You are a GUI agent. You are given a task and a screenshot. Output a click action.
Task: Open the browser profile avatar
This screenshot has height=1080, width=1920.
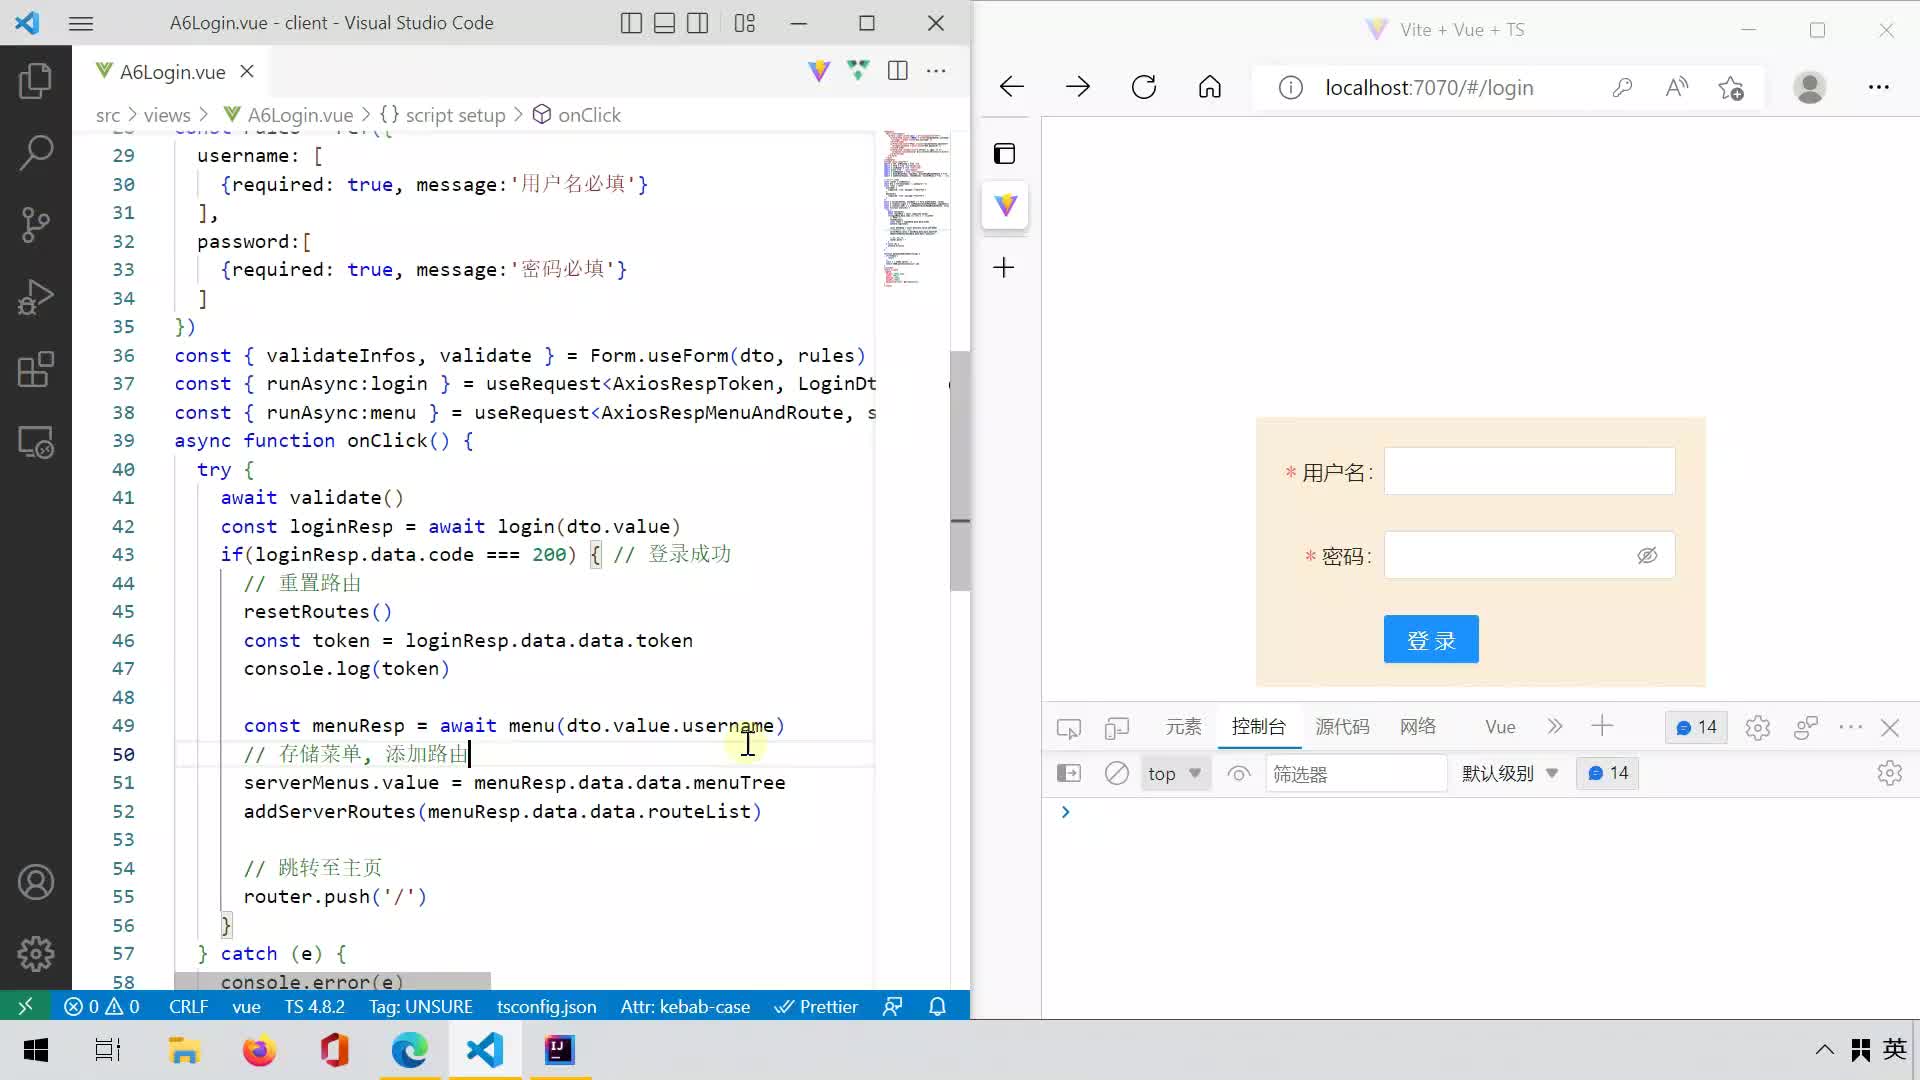(1809, 87)
